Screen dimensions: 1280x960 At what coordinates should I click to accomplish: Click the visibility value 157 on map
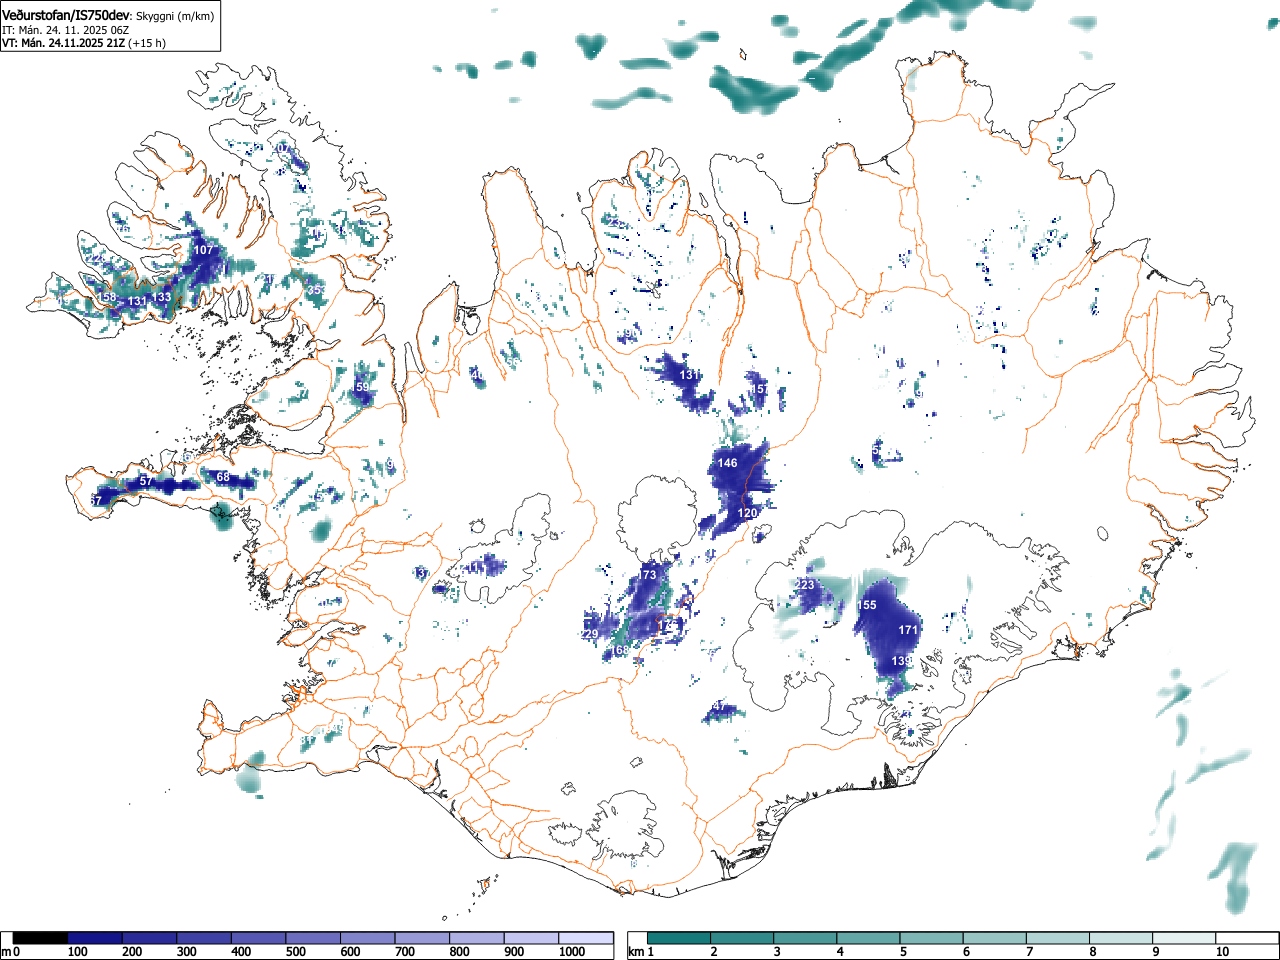point(760,389)
